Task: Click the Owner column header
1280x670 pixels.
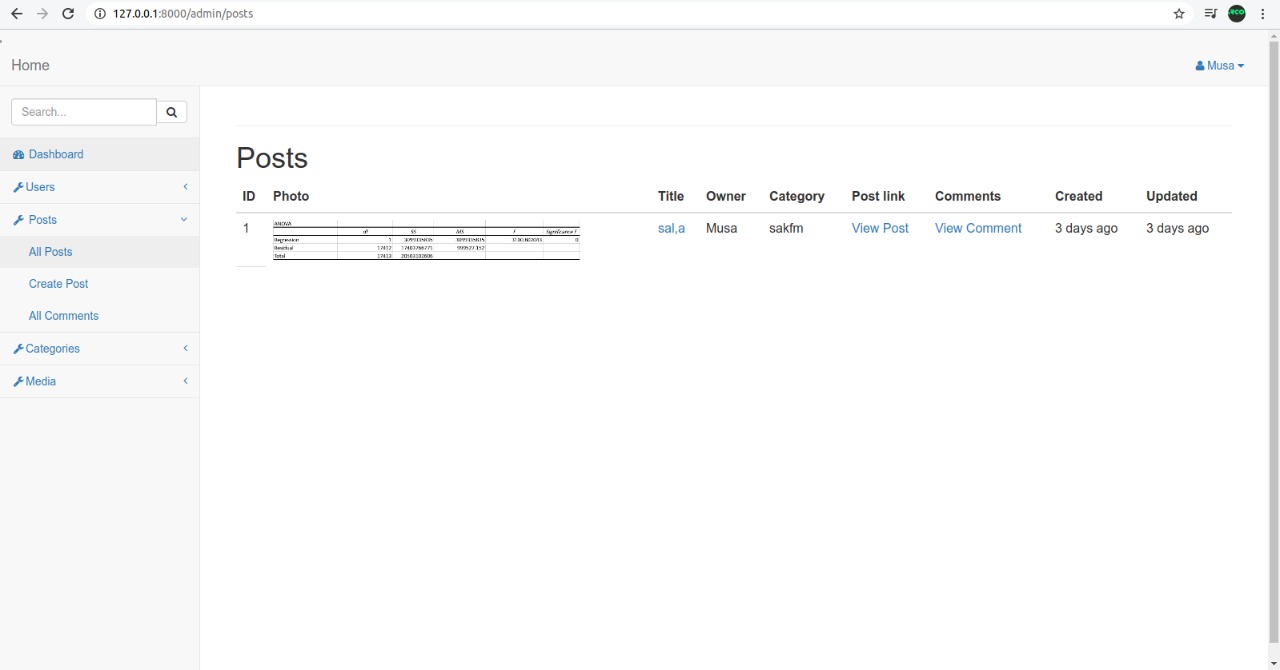Action: point(726,196)
